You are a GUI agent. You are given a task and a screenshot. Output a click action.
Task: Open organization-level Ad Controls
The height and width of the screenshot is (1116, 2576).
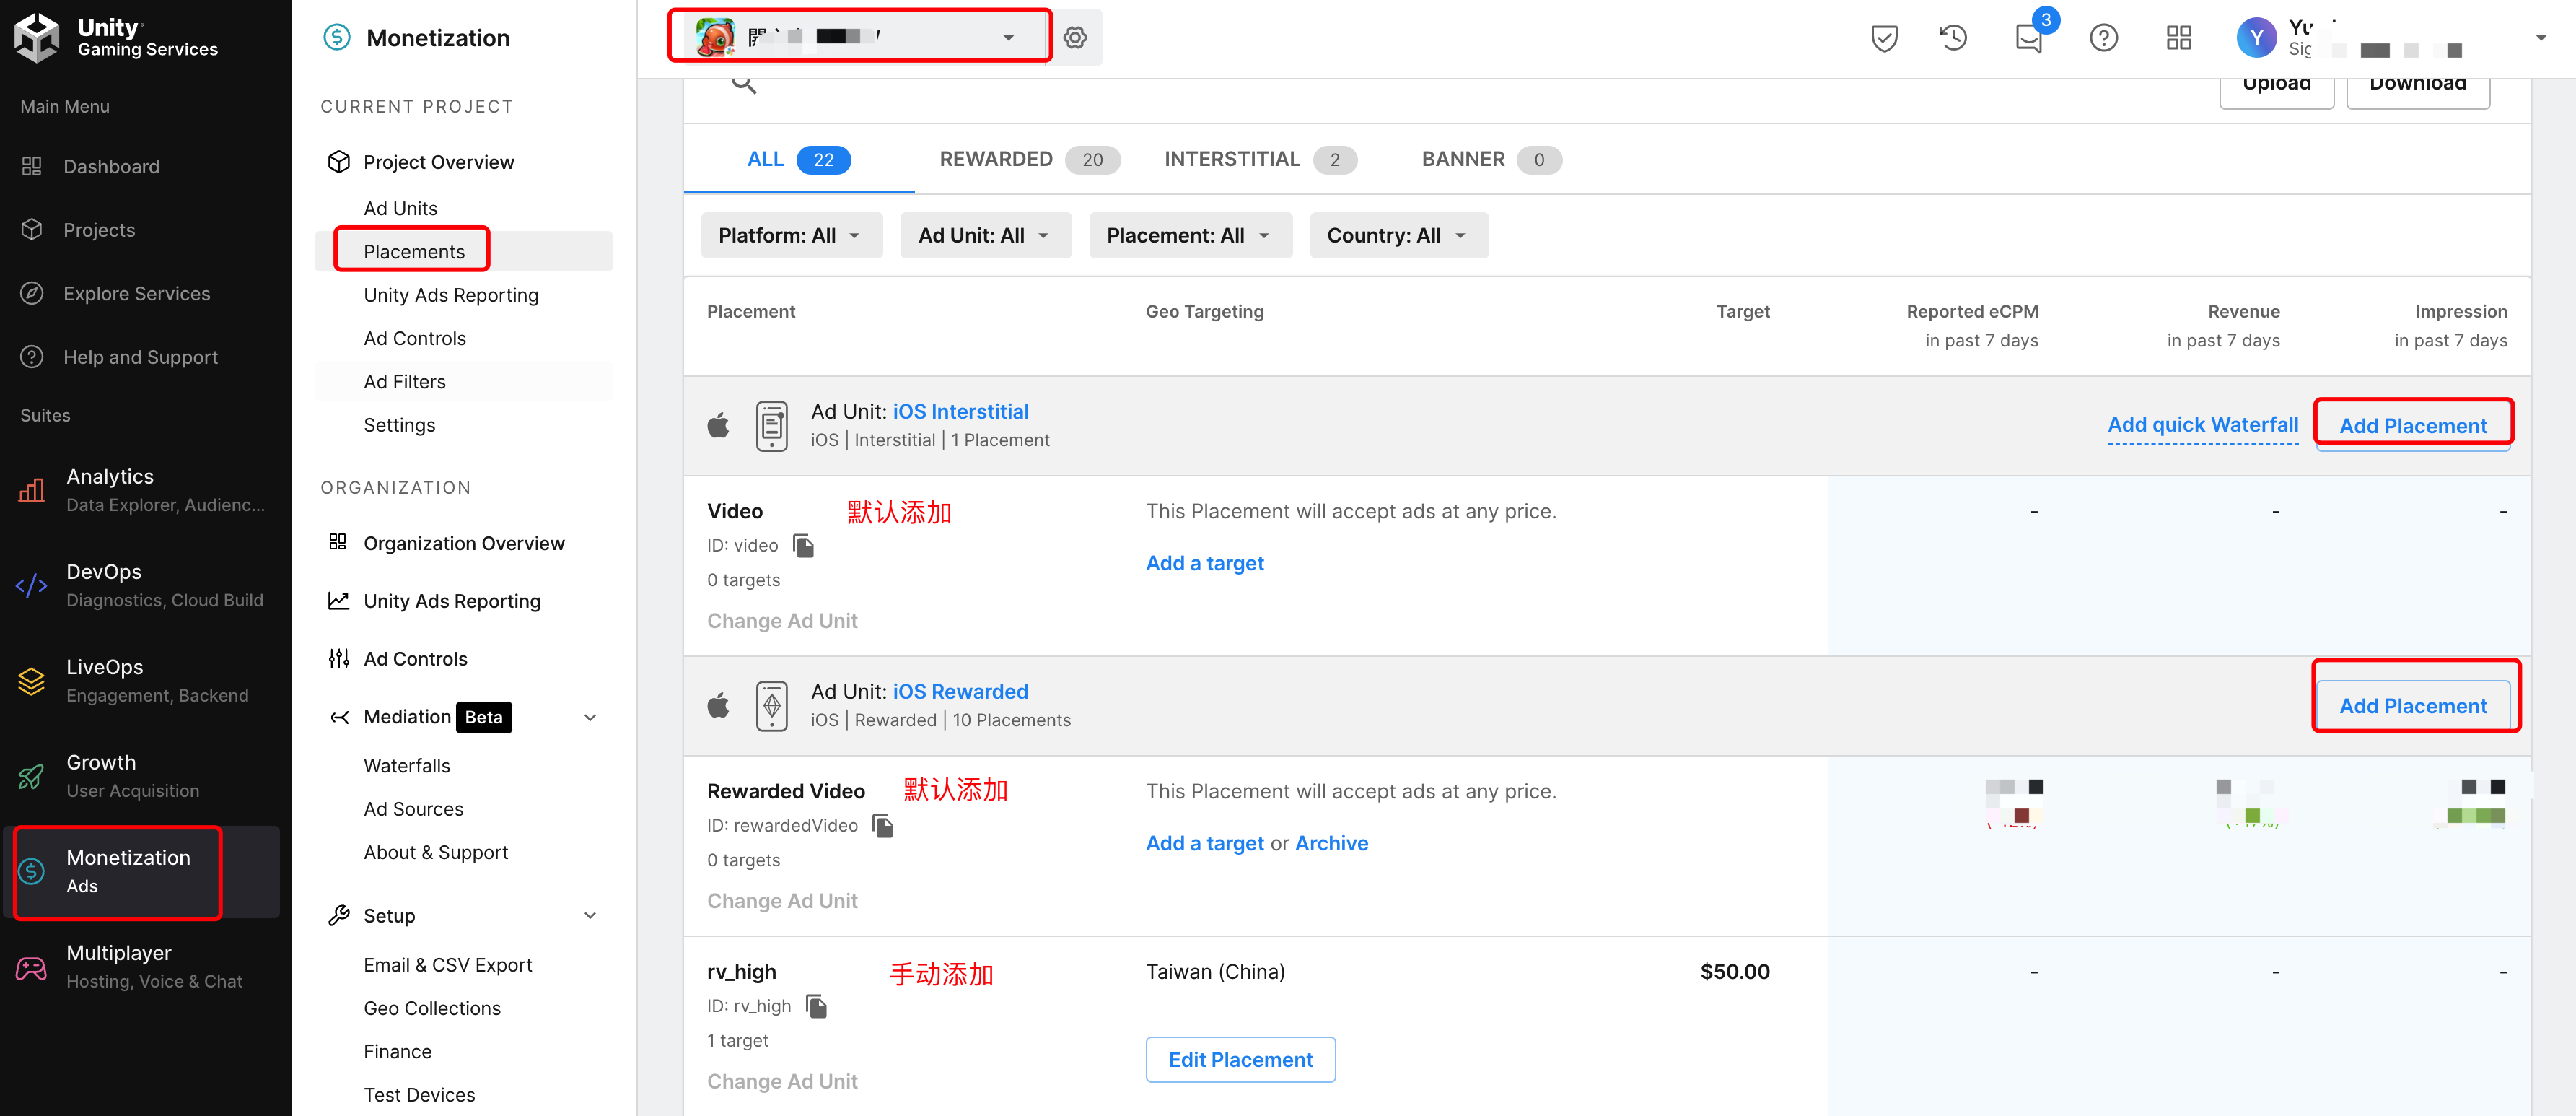coord(415,658)
